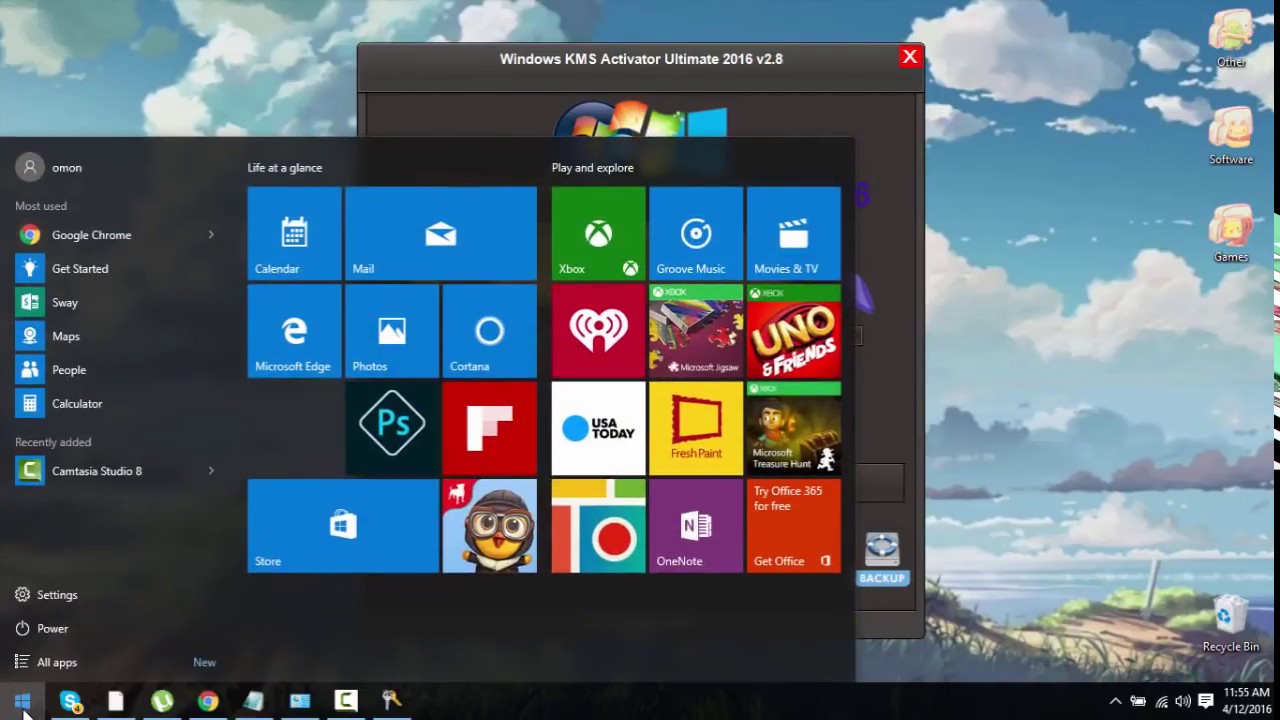
Task: Open the Calendar tile
Action: click(294, 233)
